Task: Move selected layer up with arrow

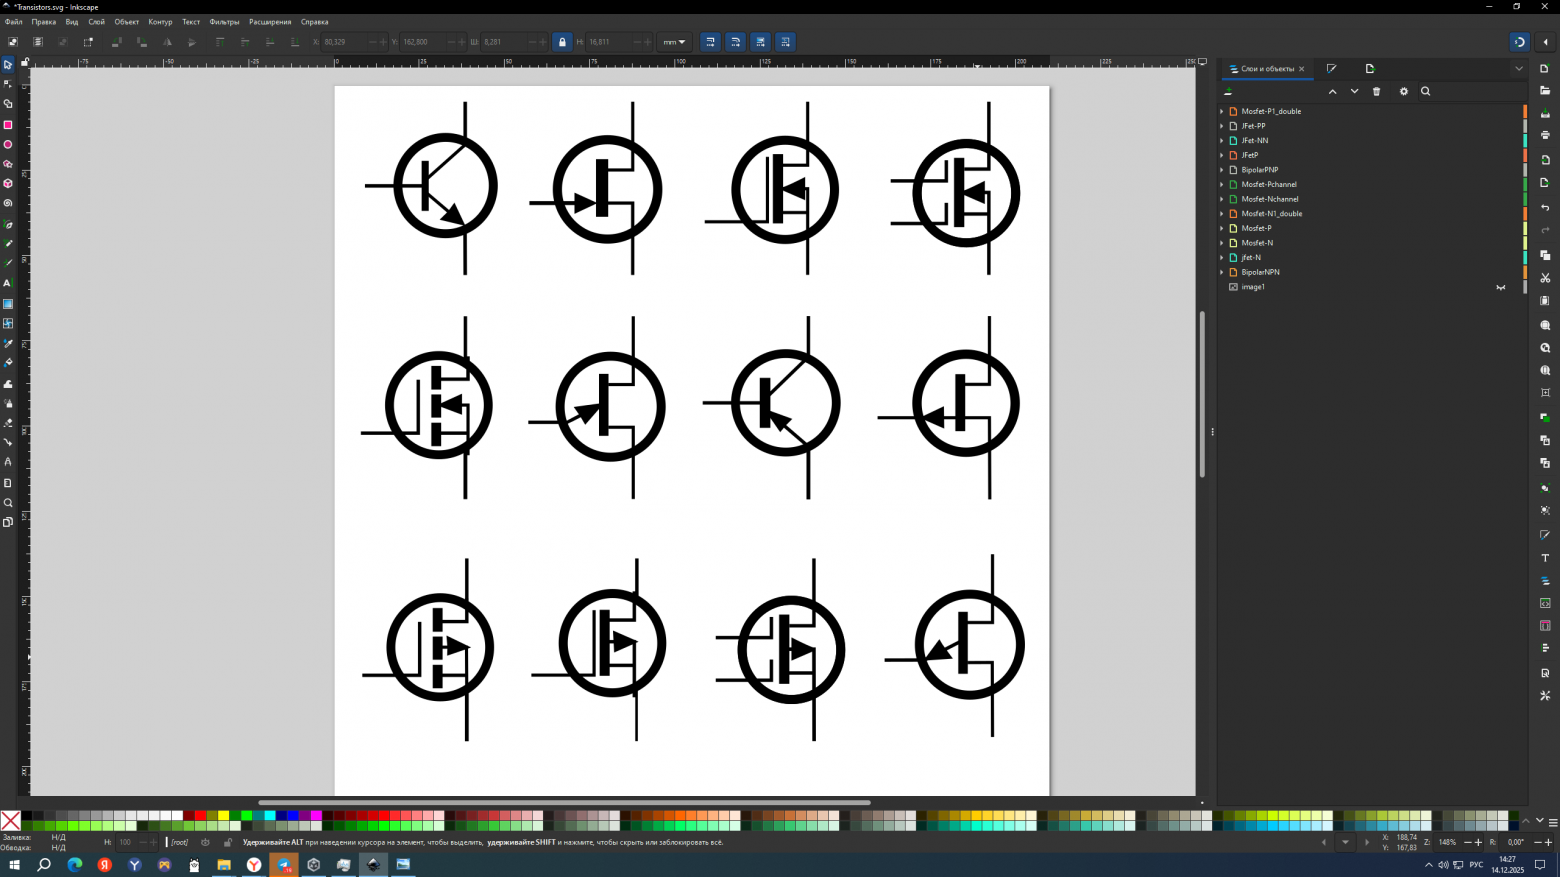Action: click(1332, 91)
